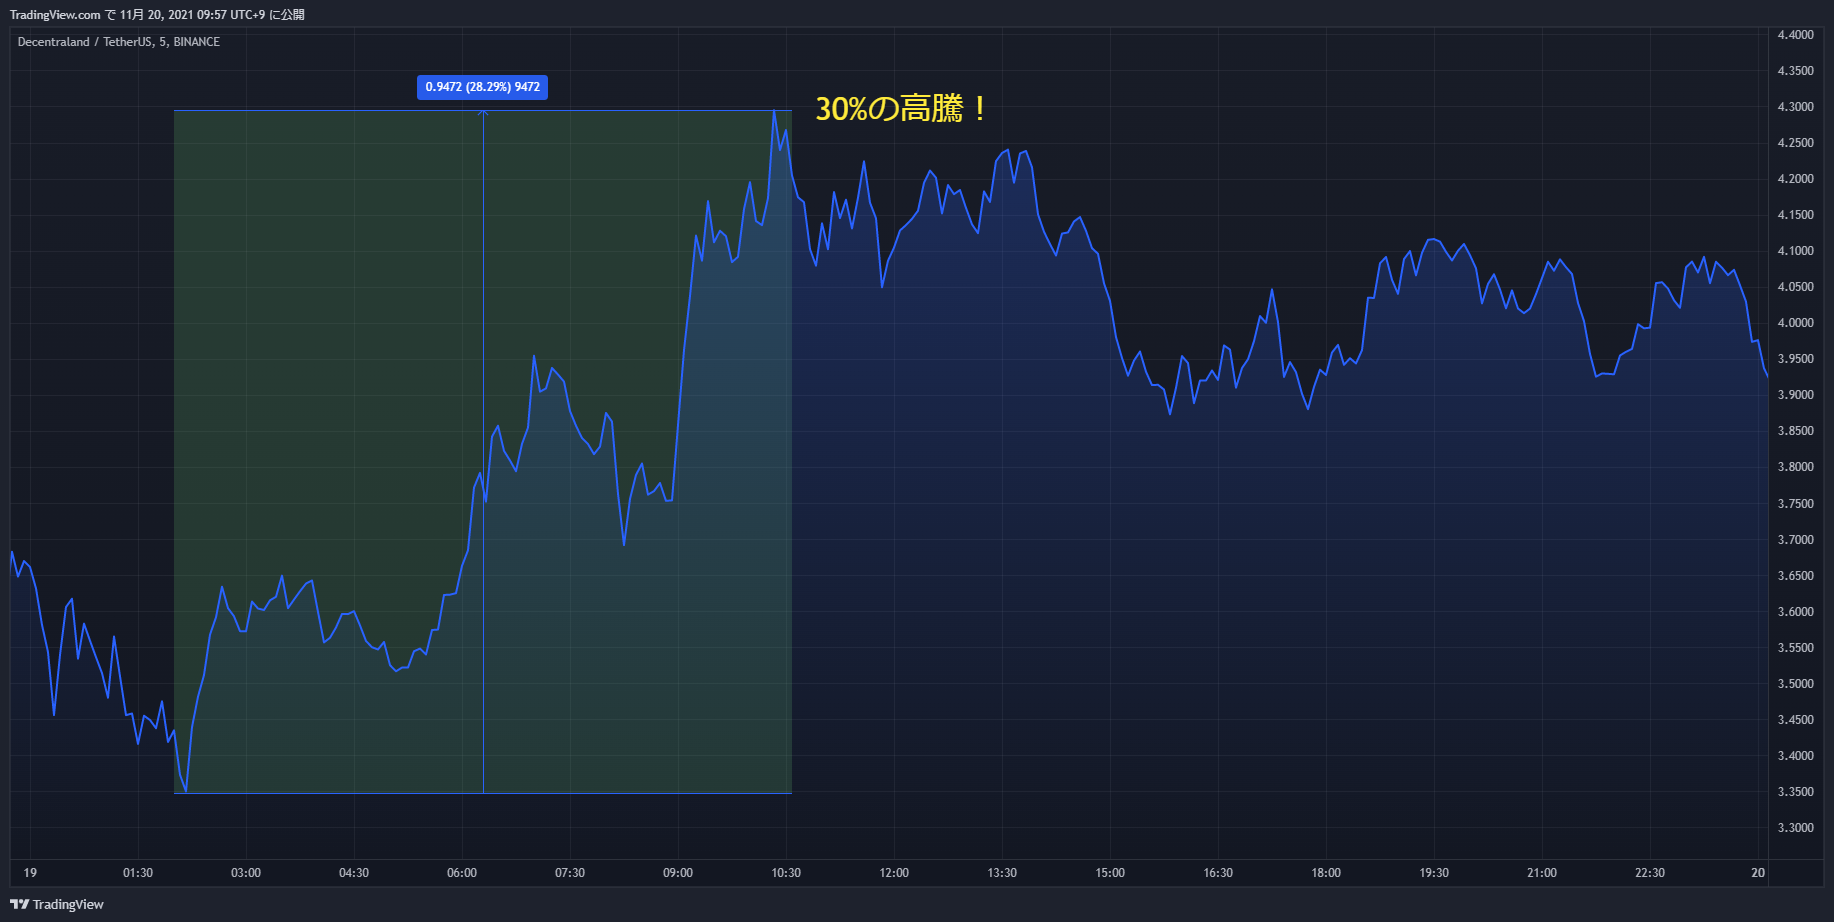Click the 4.0500 price axis label
Screen dimensions: 1834x922
1795,287
